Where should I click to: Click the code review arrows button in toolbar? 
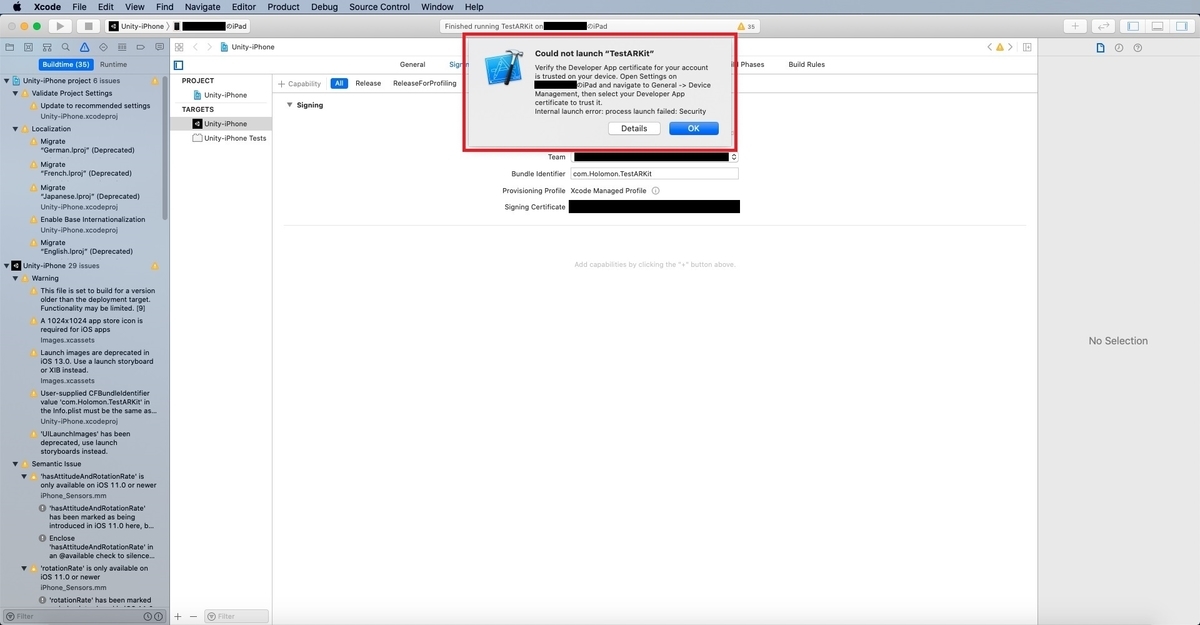point(1104,26)
